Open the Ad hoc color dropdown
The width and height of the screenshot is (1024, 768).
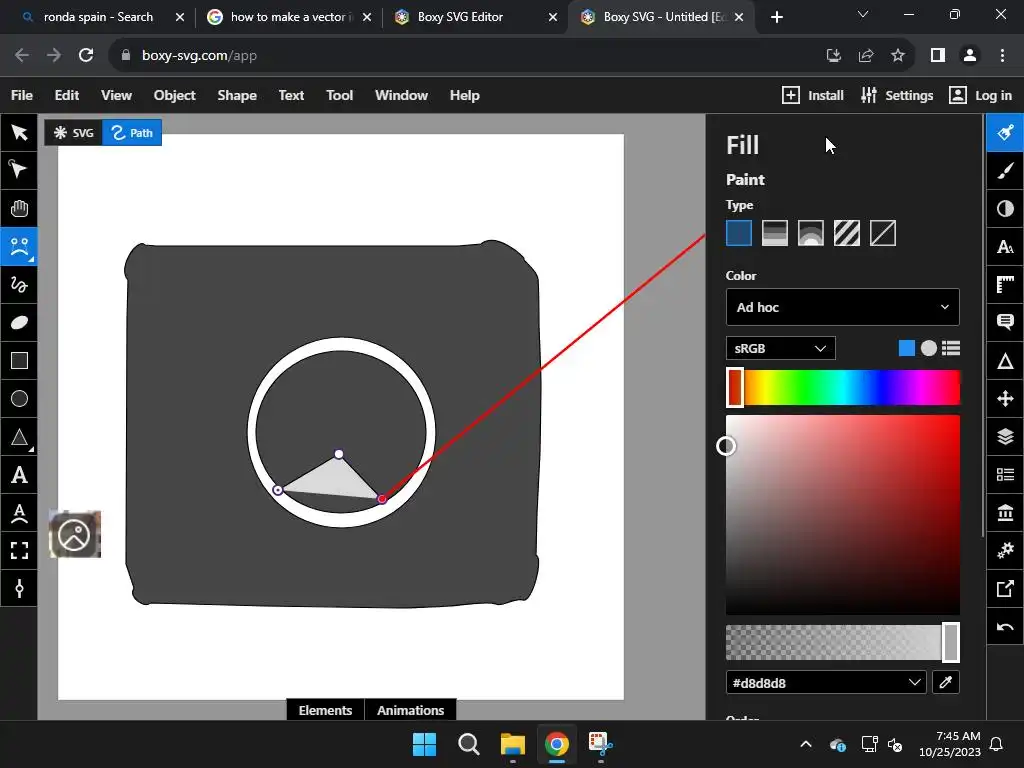coord(842,307)
